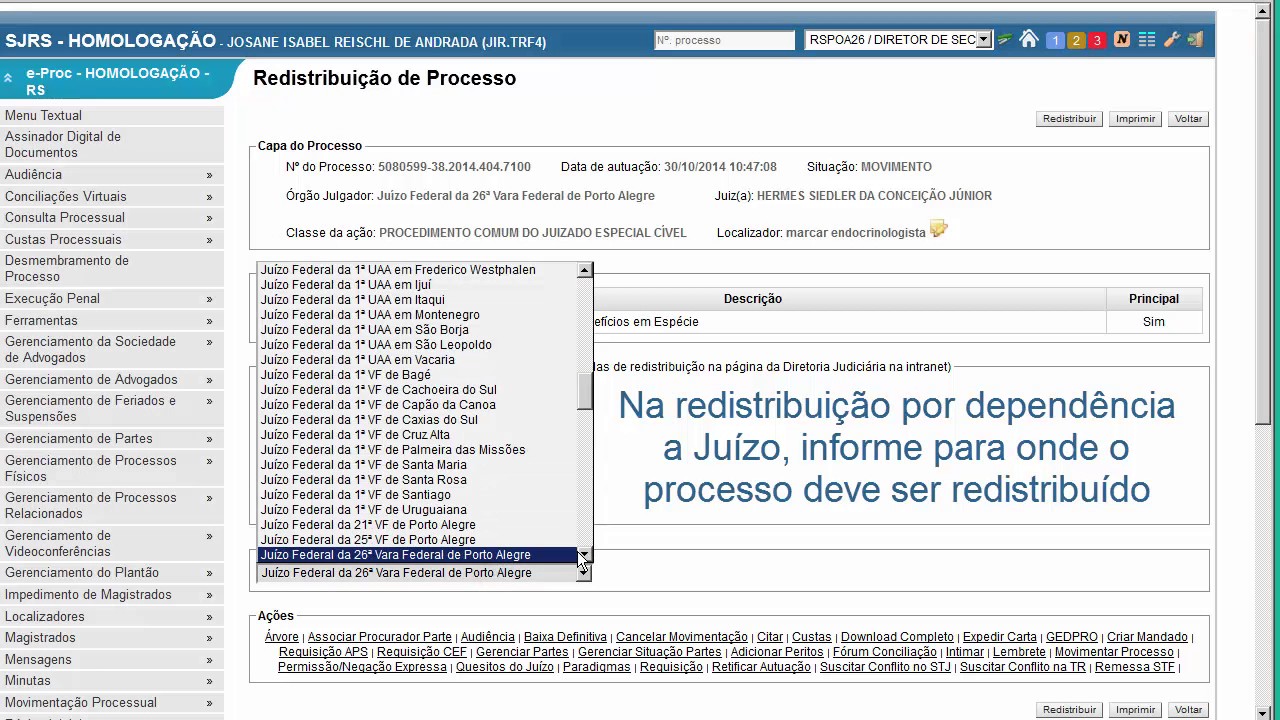The height and width of the screenshot is (720, 1280).
Task: Open the Mensagens sidebar item
Action: pos(112,659)
